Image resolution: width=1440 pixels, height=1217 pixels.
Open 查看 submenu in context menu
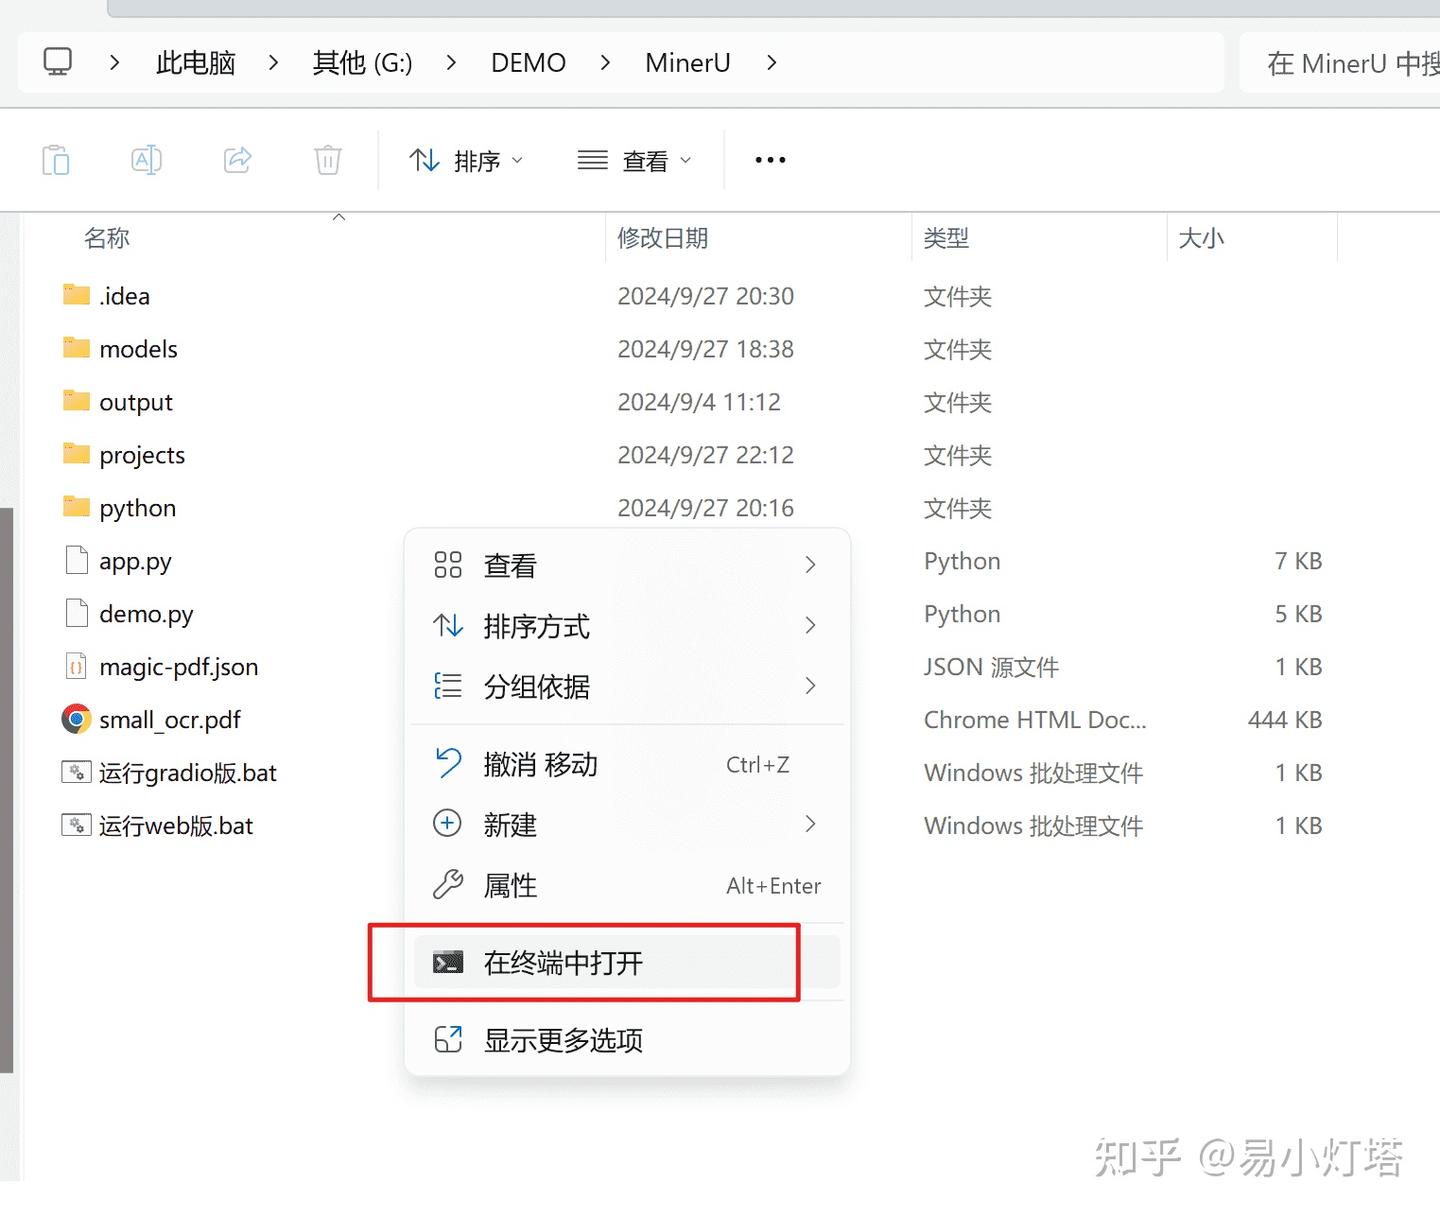point(627,565)
